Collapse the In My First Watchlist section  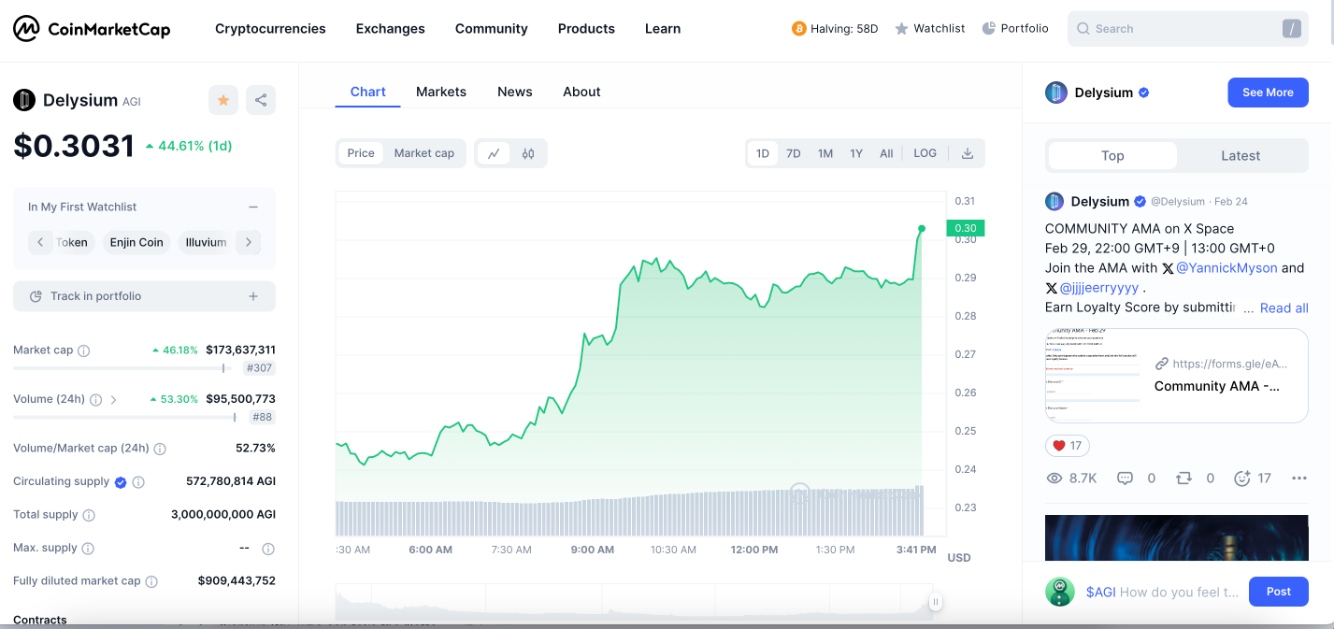(x=253, y=207)
